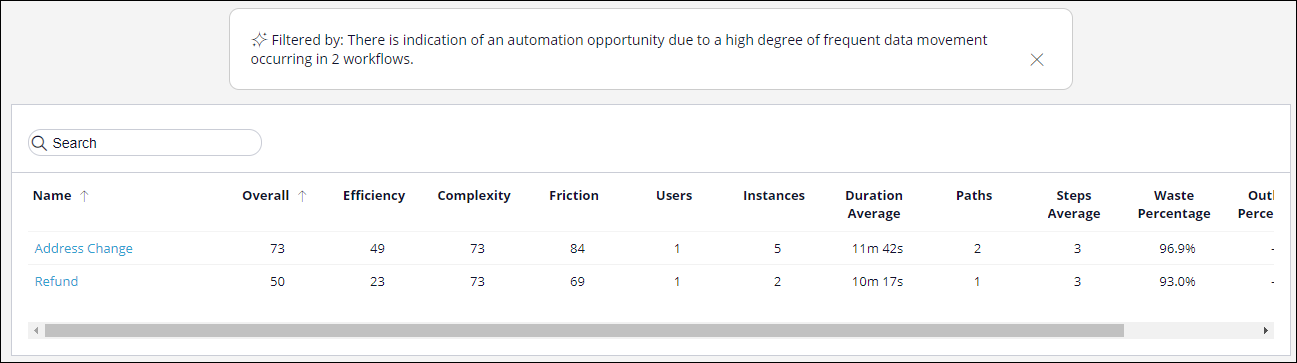1297x363 pixels.
Task: Click the scrollbar left arrow
Action: click(x=36, y=330)
